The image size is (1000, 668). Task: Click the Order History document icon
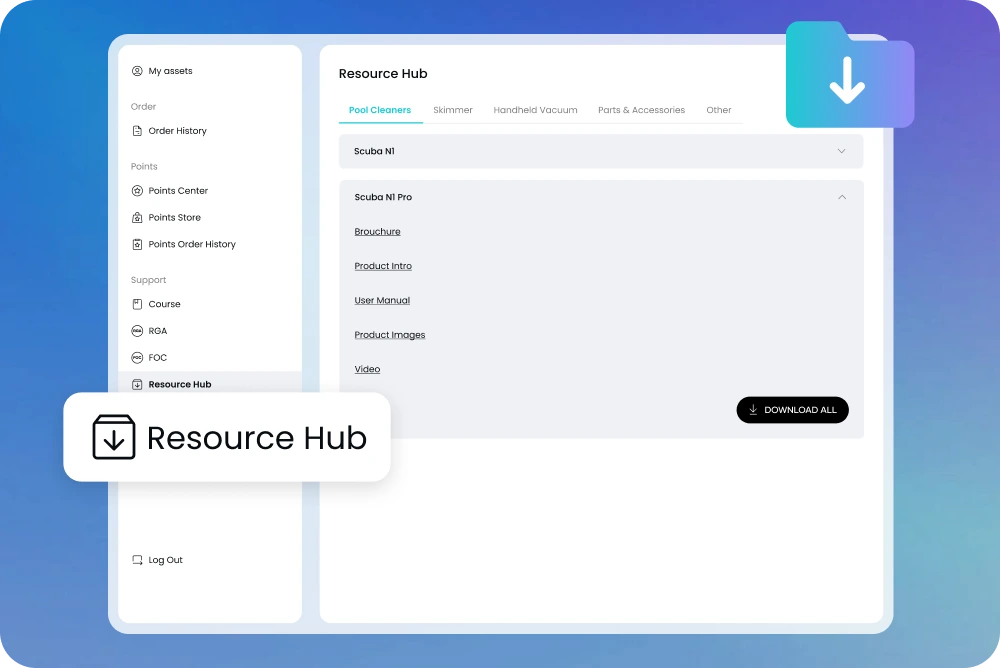(137, 131)
